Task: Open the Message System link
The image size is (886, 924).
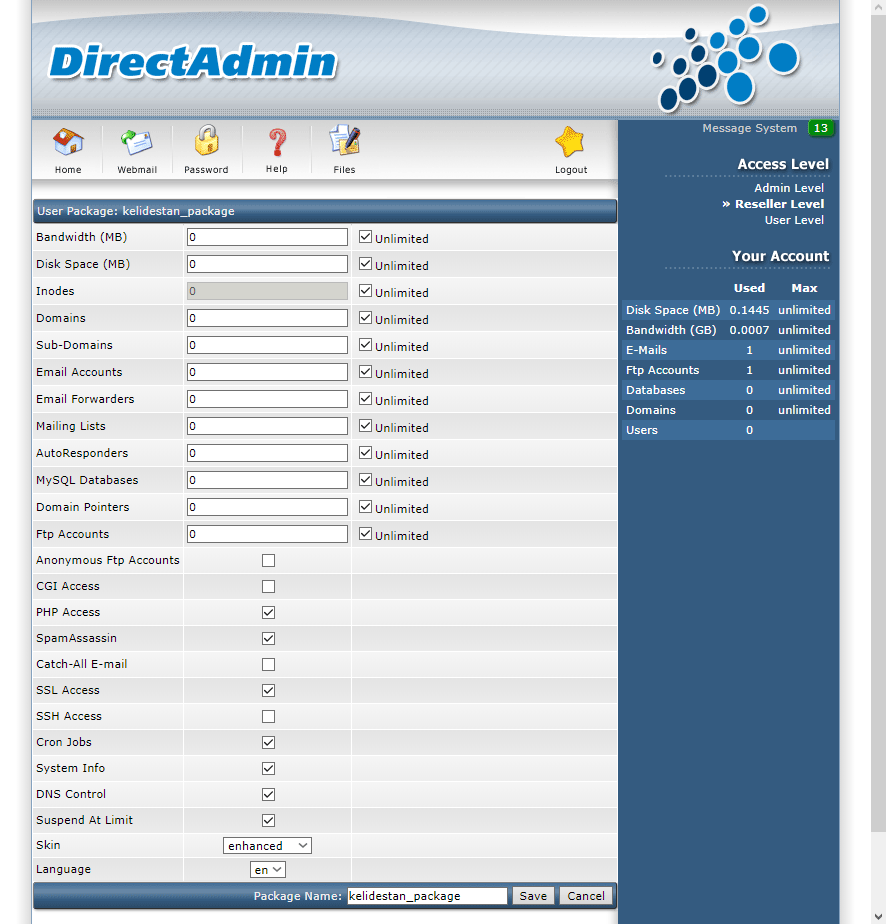Action: 749,128
